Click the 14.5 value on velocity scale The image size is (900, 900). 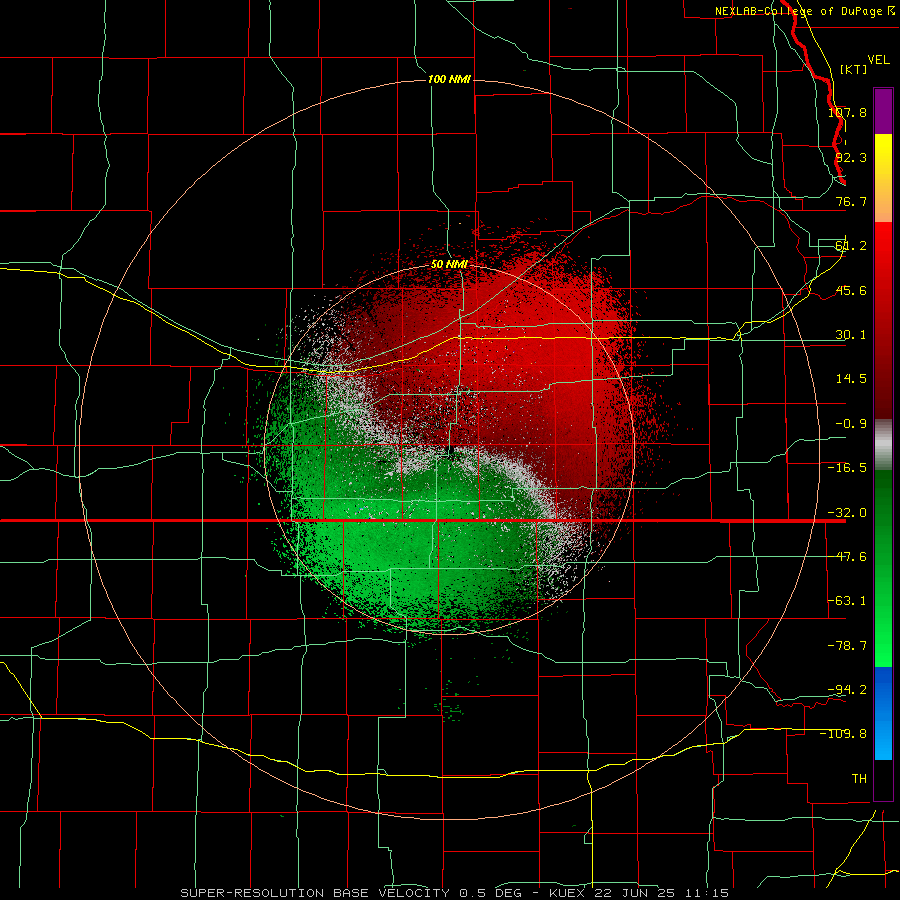coord(851,379)
